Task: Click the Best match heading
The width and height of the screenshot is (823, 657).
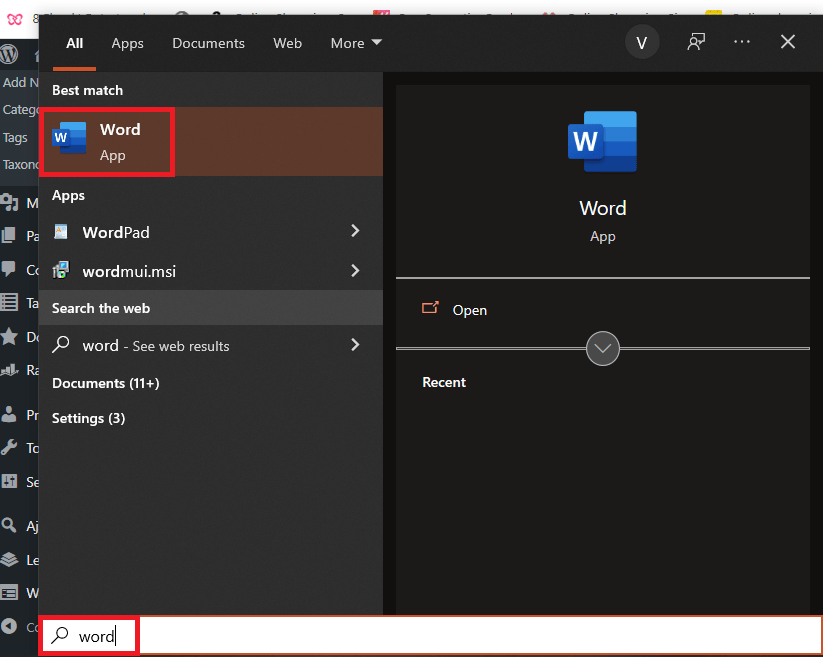Action: (x=88, y=90)
